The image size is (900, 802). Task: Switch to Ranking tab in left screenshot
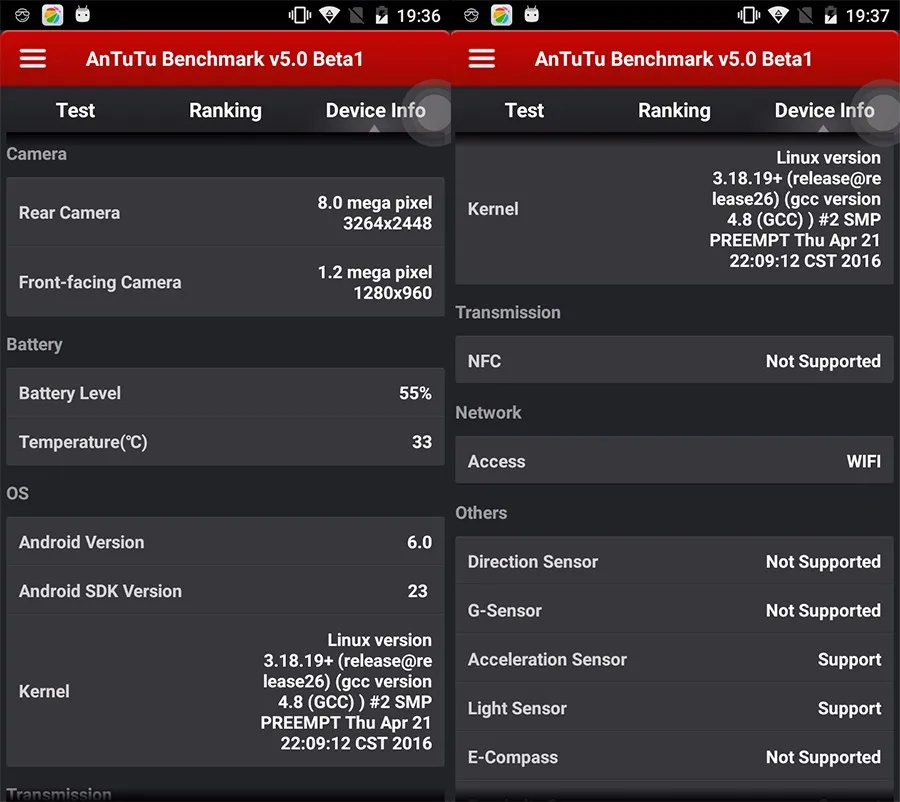225,110
